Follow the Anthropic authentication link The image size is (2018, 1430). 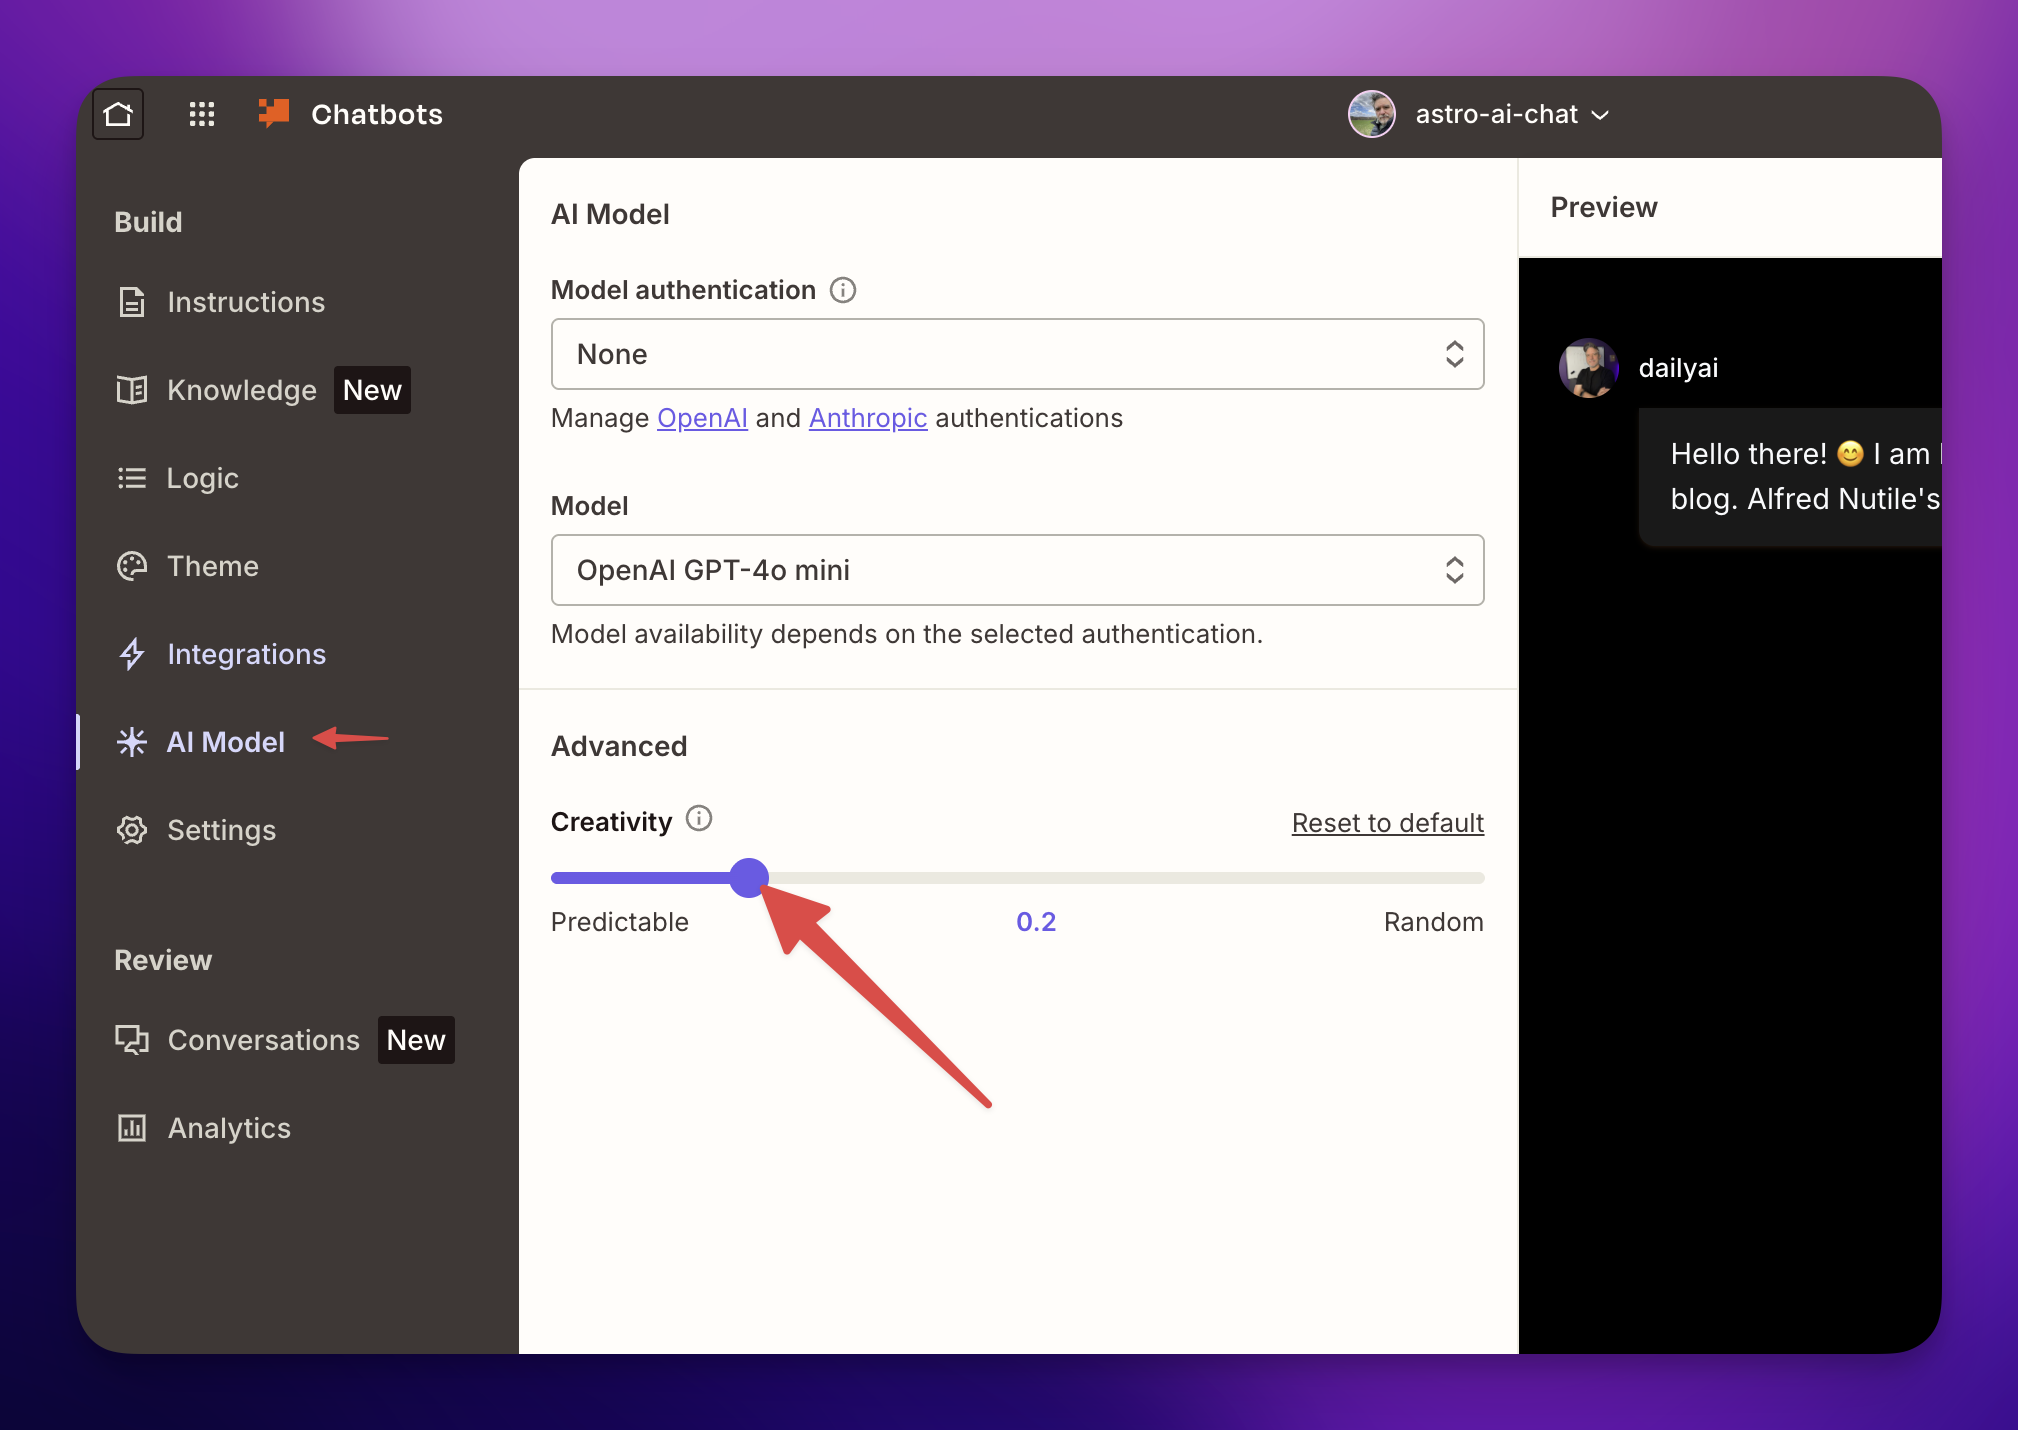[868, 418]
